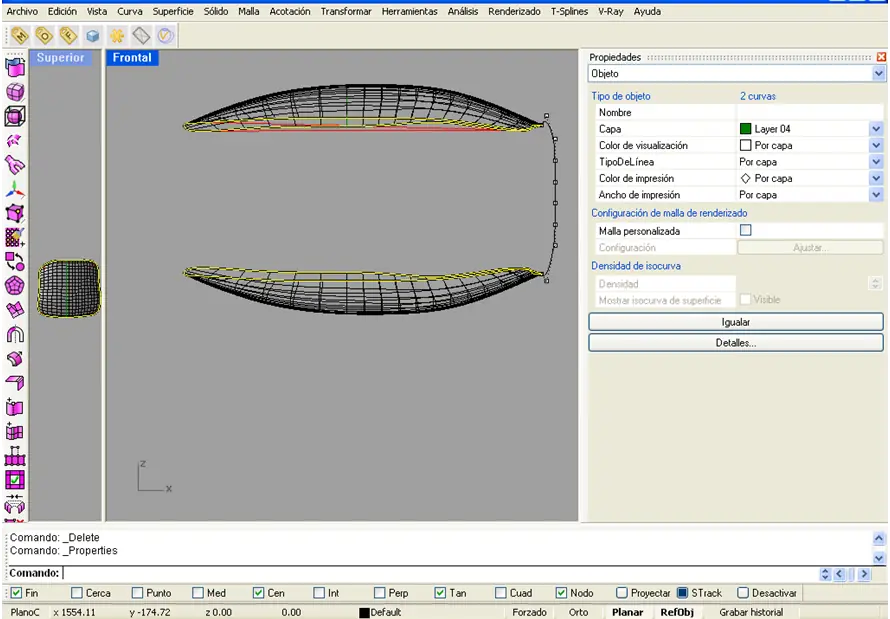Viewport: 890px width, 619px height.
Task: Click the pink pentagon face icon in the sidebar
Action: click(15, 285)
